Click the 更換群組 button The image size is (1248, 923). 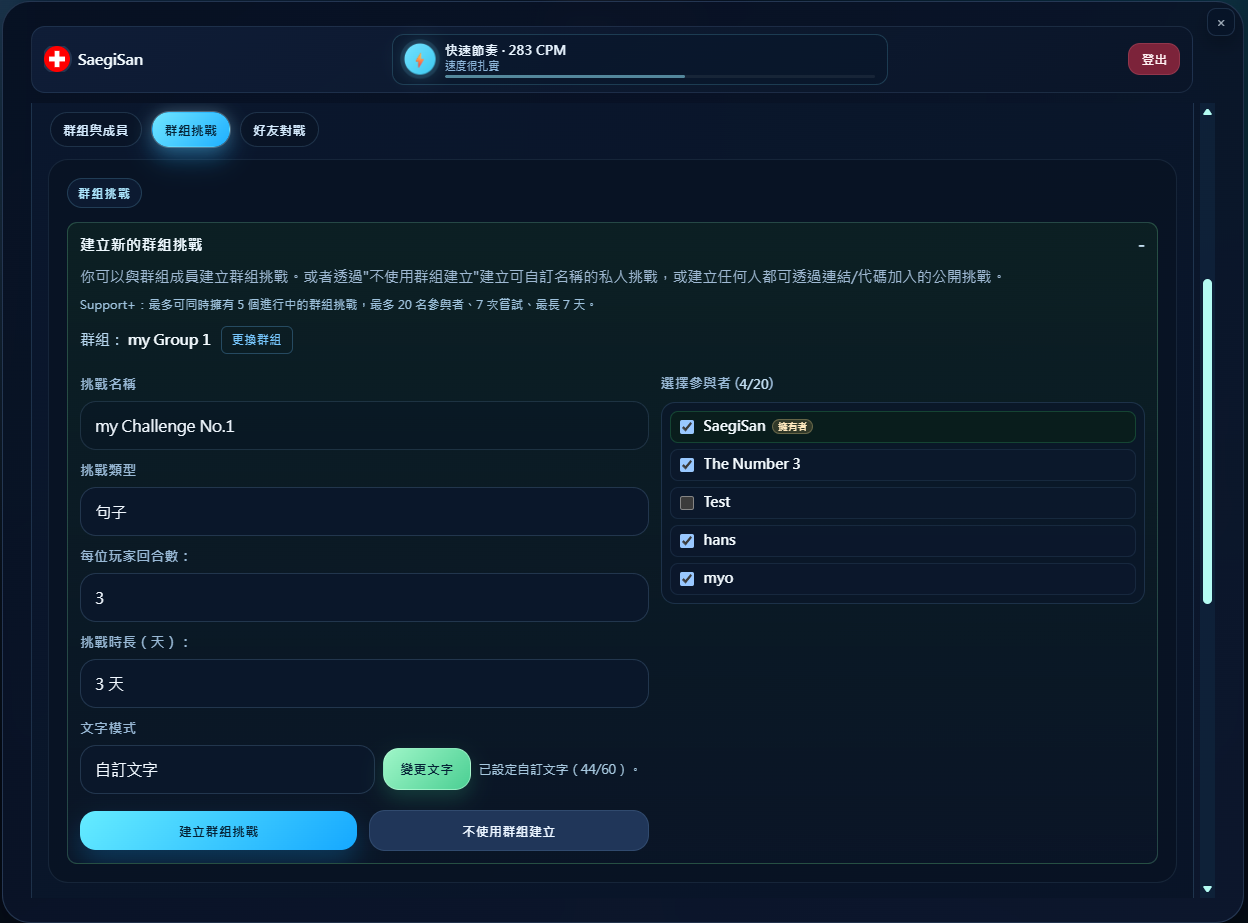[x=257, y=340]
